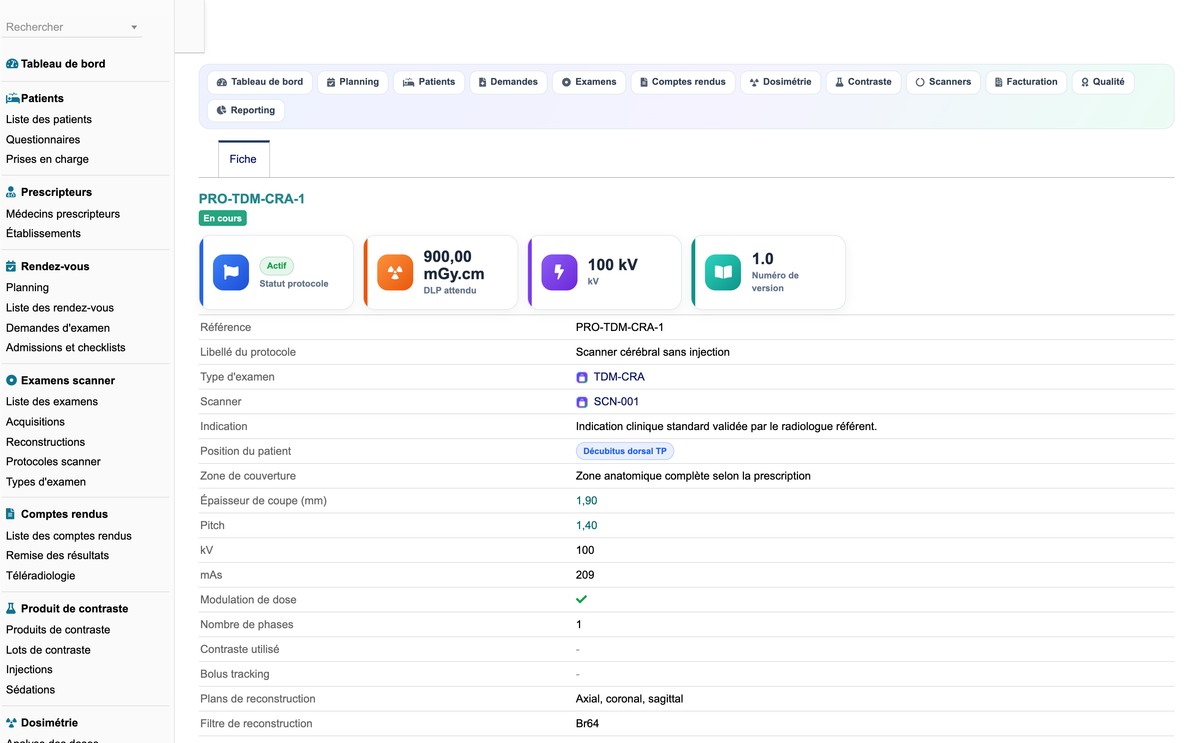Open Types d'examen in sidebar
The height and width of the screenshot is (743, 1200).
coord(46,482)
